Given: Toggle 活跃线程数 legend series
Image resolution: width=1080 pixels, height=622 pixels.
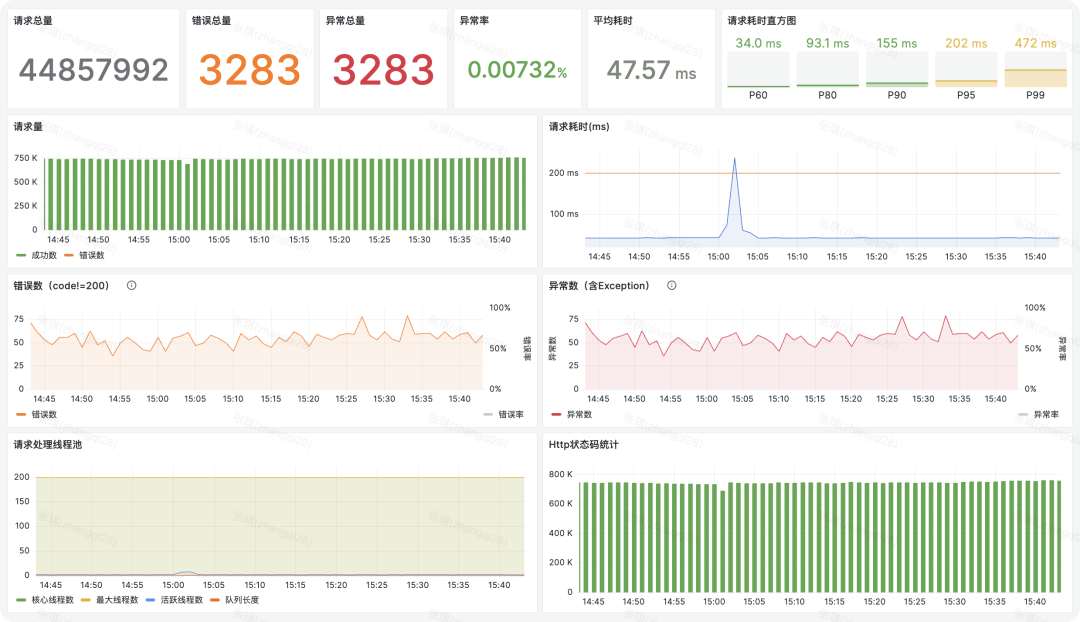Looking at the screenshot, I should [x=174, y=600].
